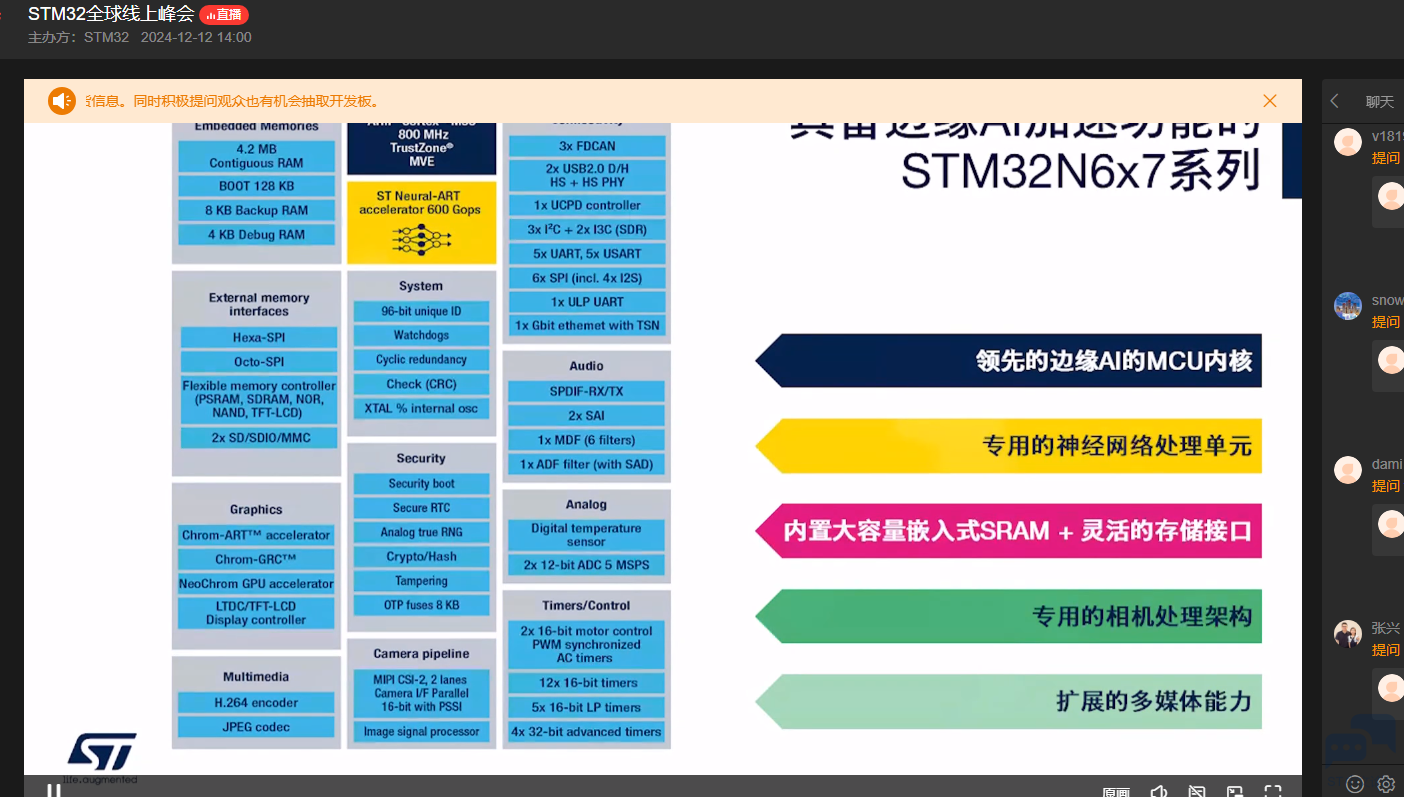This screenshot has width=1404, height=797.
Task: Pause the live video playback
Action: (54, 791)
